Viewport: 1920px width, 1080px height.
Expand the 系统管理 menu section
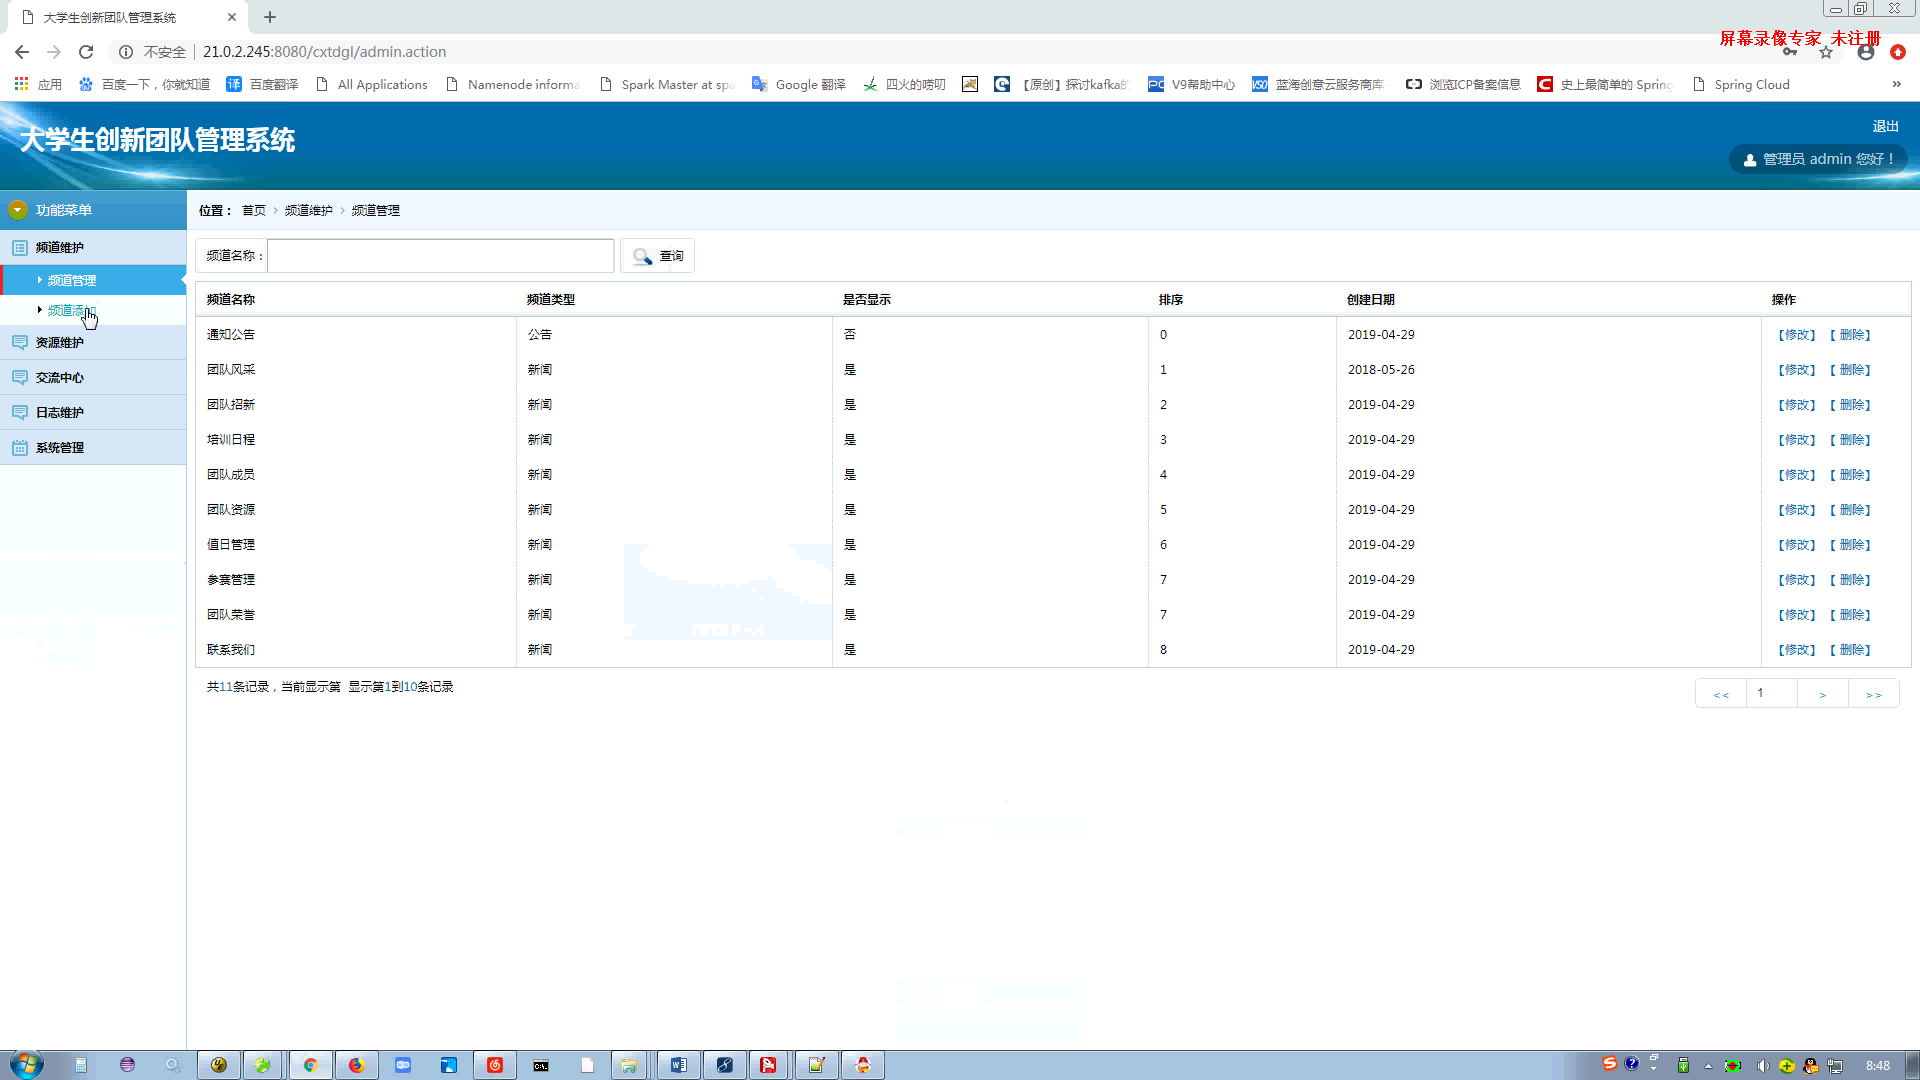click(x=93, y=447)
